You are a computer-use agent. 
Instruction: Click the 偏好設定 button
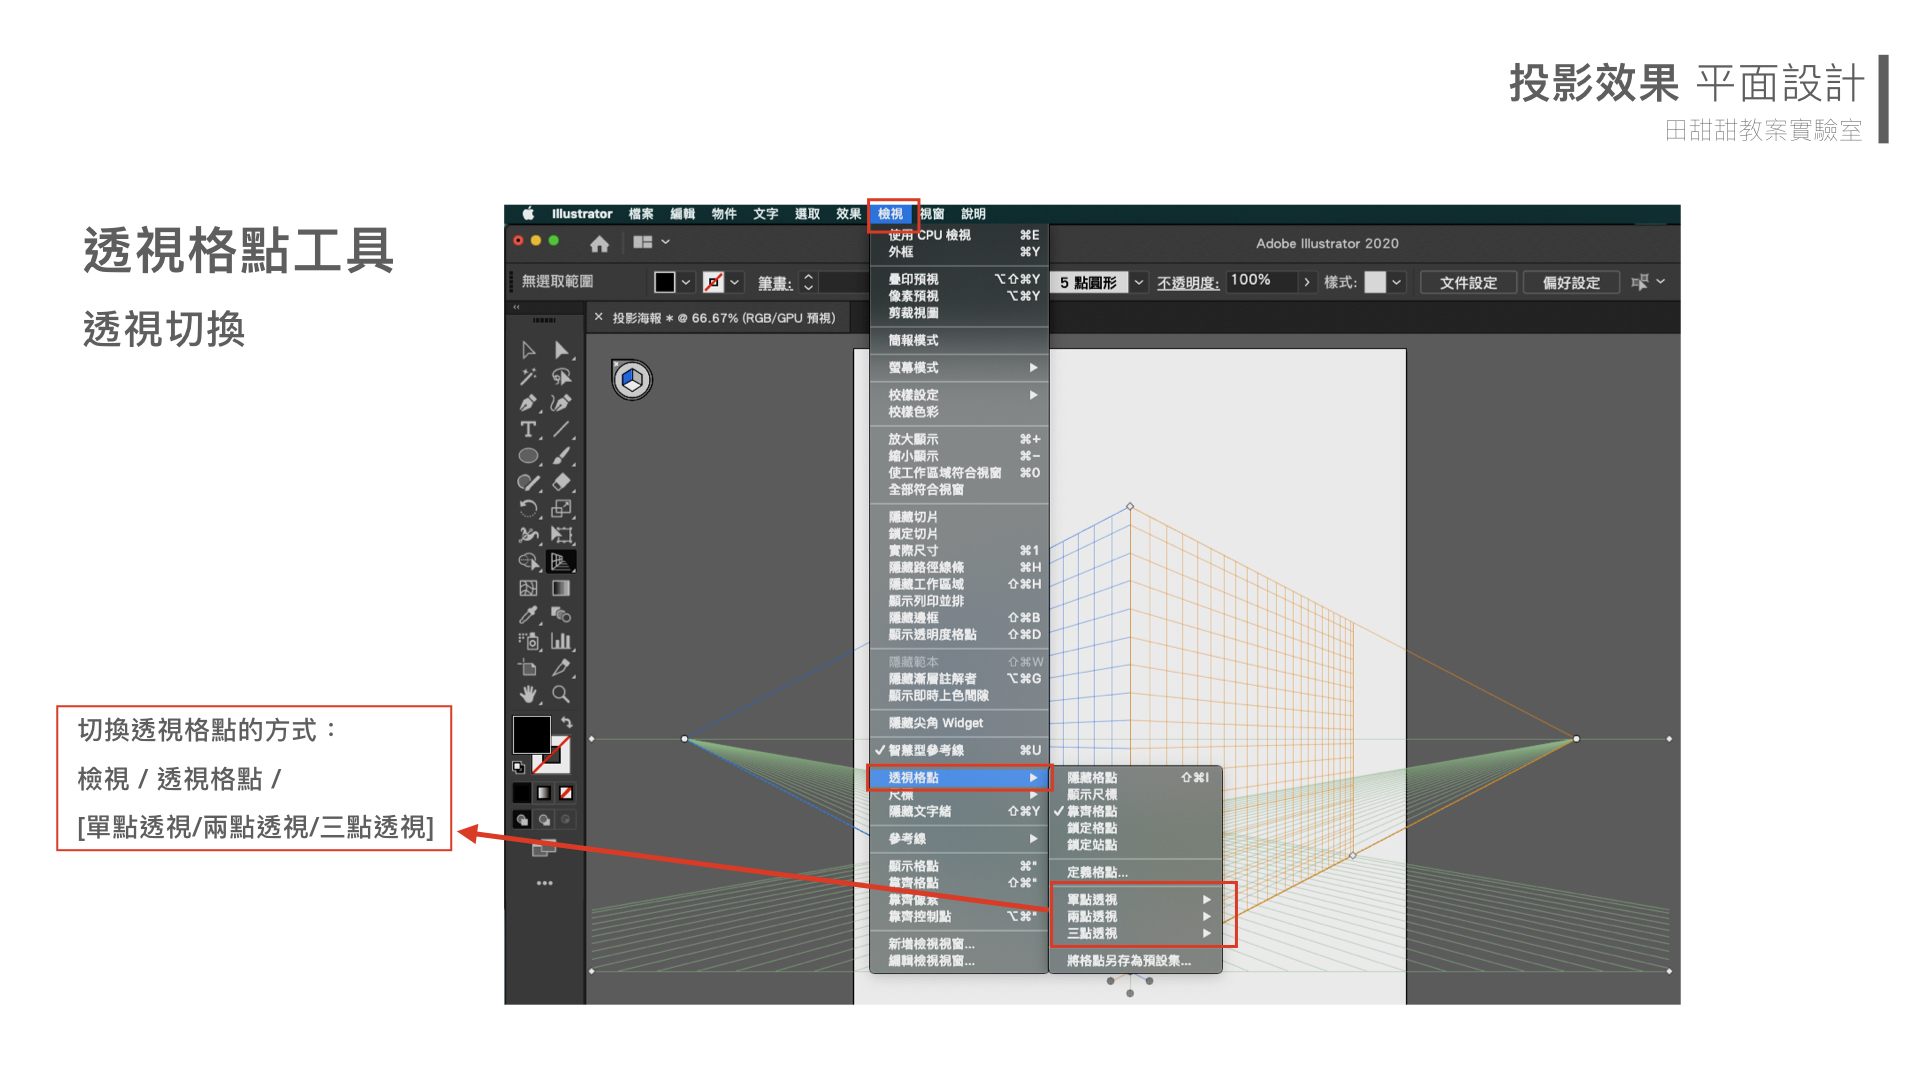pyautogui.click(x=1570, y=283)
